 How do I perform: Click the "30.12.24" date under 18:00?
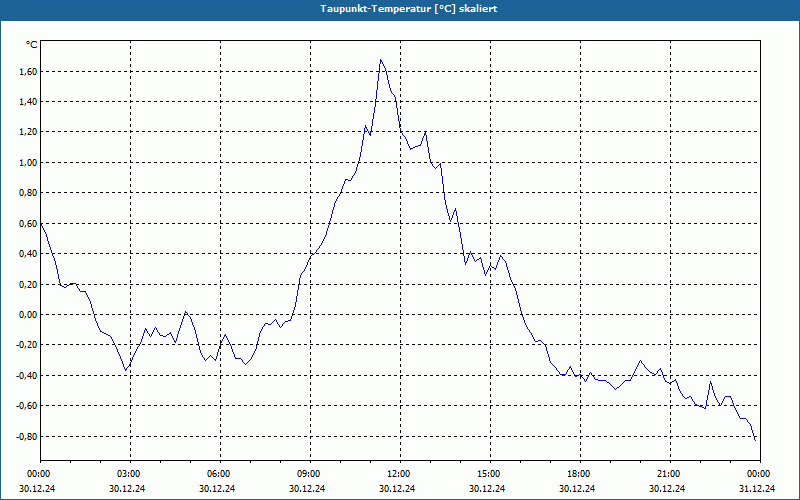pyautogui.click(x=577, y=488)
